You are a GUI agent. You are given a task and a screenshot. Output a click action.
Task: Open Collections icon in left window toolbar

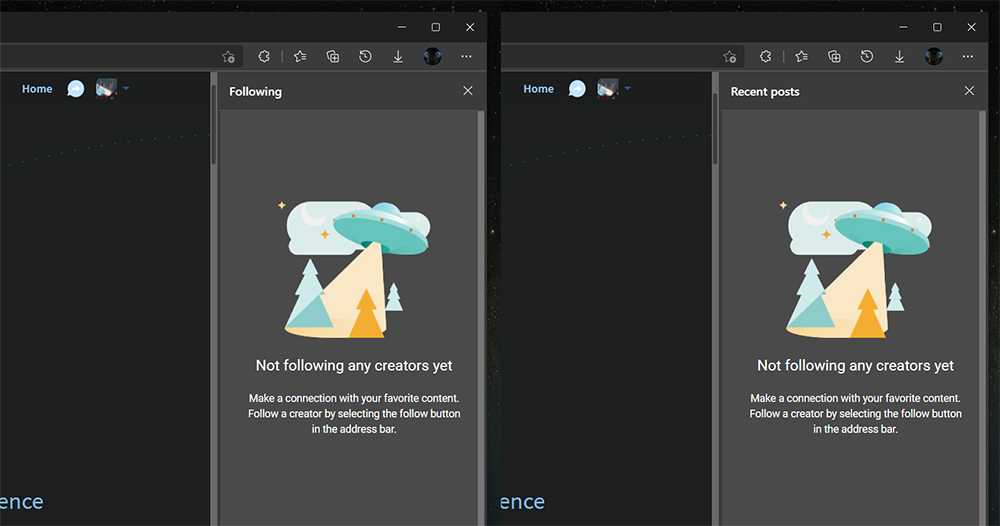pyautogui.click(x=333, y=56)
